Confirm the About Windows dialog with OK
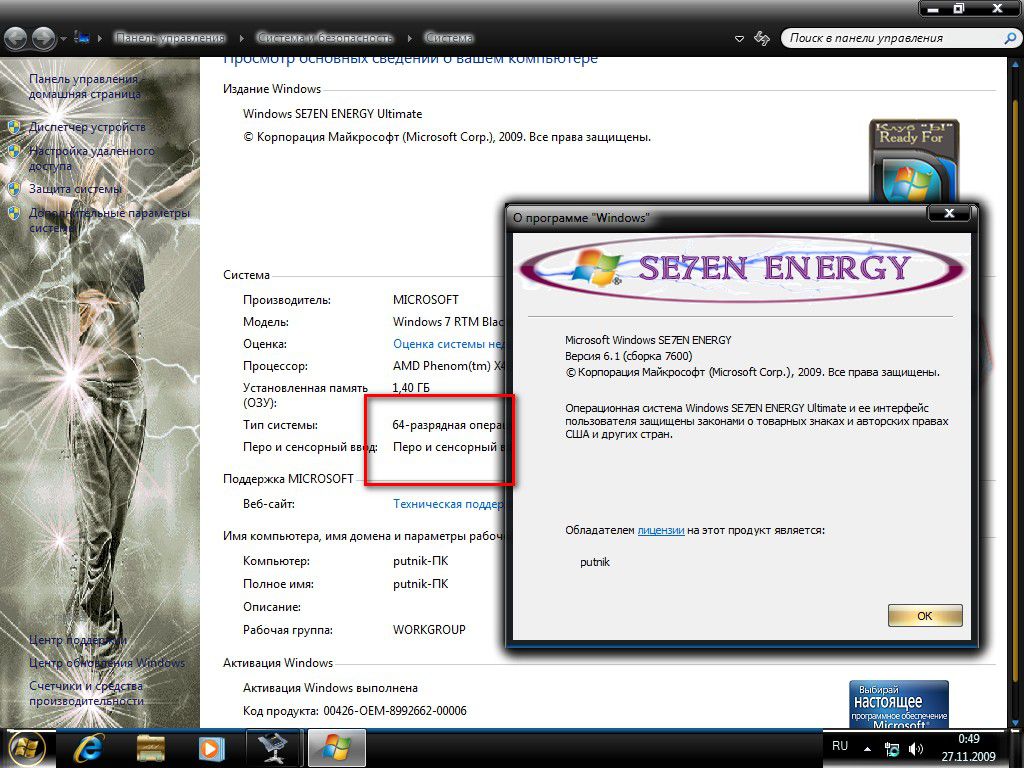Viewport: 1024px width, 768px height. point(925,615)
